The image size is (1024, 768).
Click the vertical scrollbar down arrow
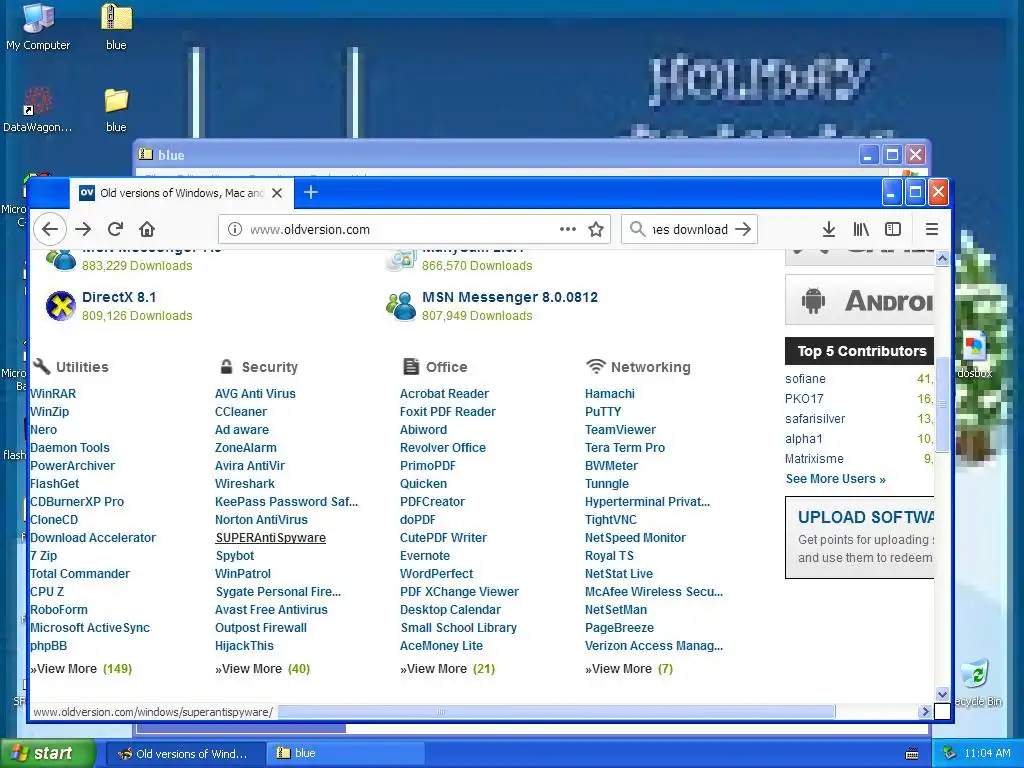pos(942,694)
